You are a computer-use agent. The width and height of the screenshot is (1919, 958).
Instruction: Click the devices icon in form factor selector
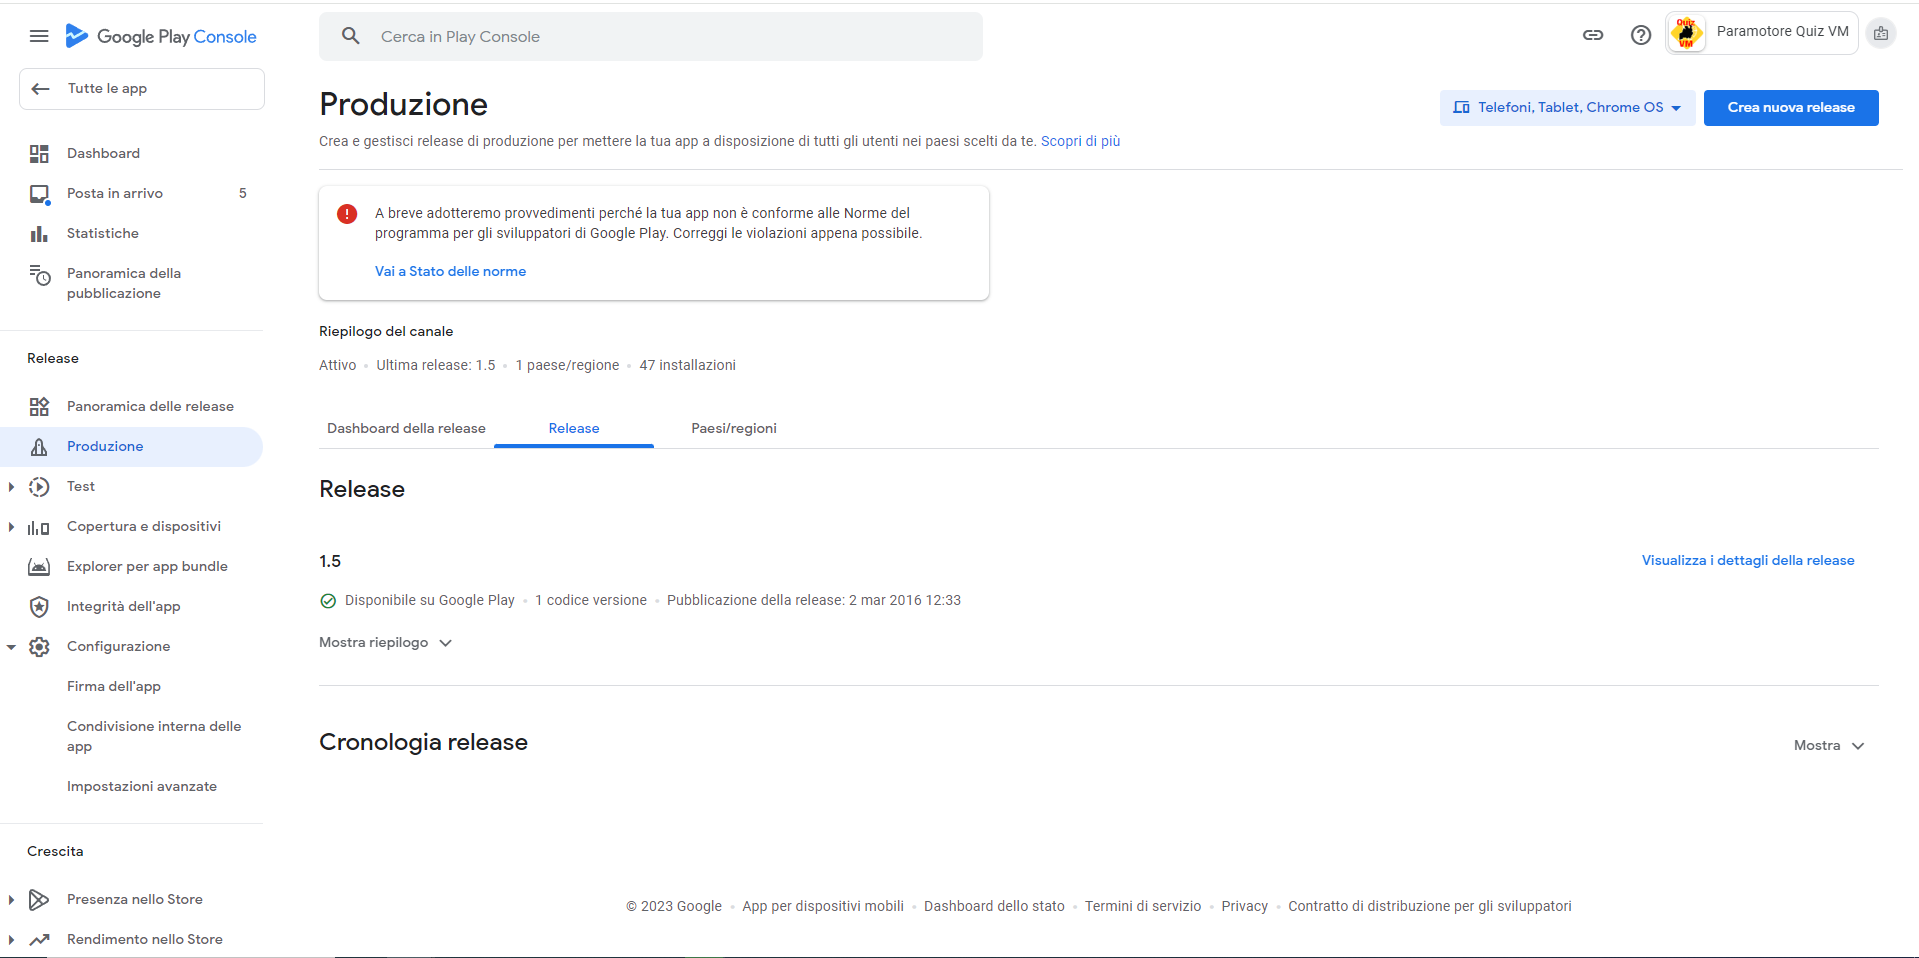[1461, 108]
